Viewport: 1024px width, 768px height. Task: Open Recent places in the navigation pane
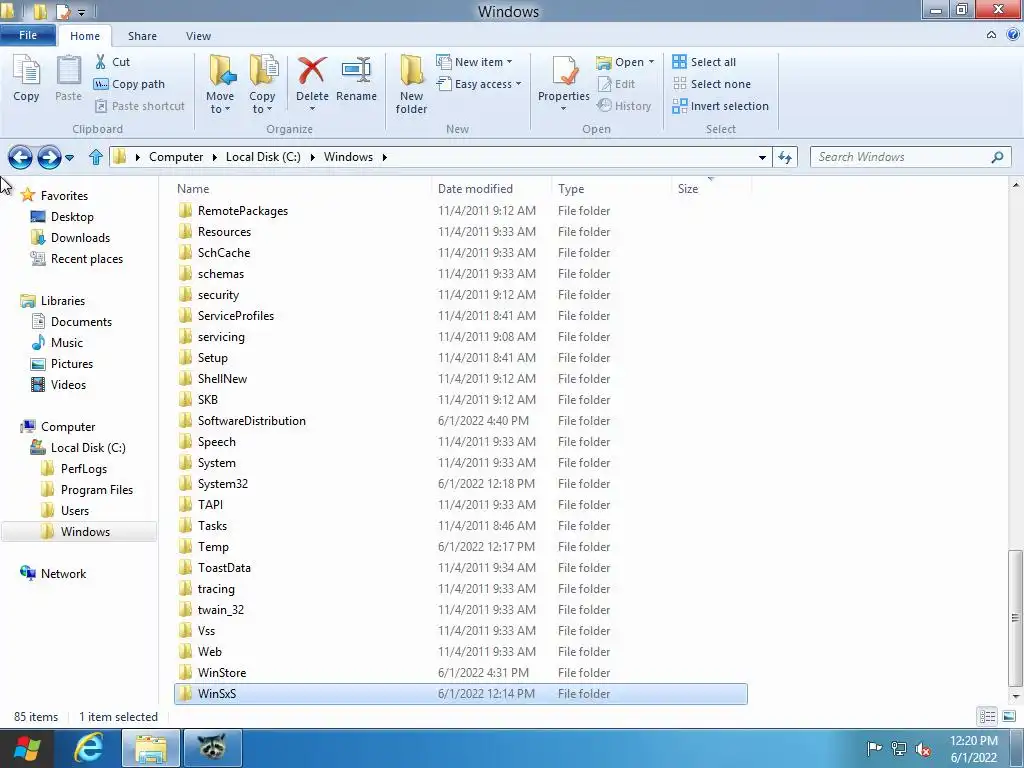pyautogui.click(x=87, y=259)
